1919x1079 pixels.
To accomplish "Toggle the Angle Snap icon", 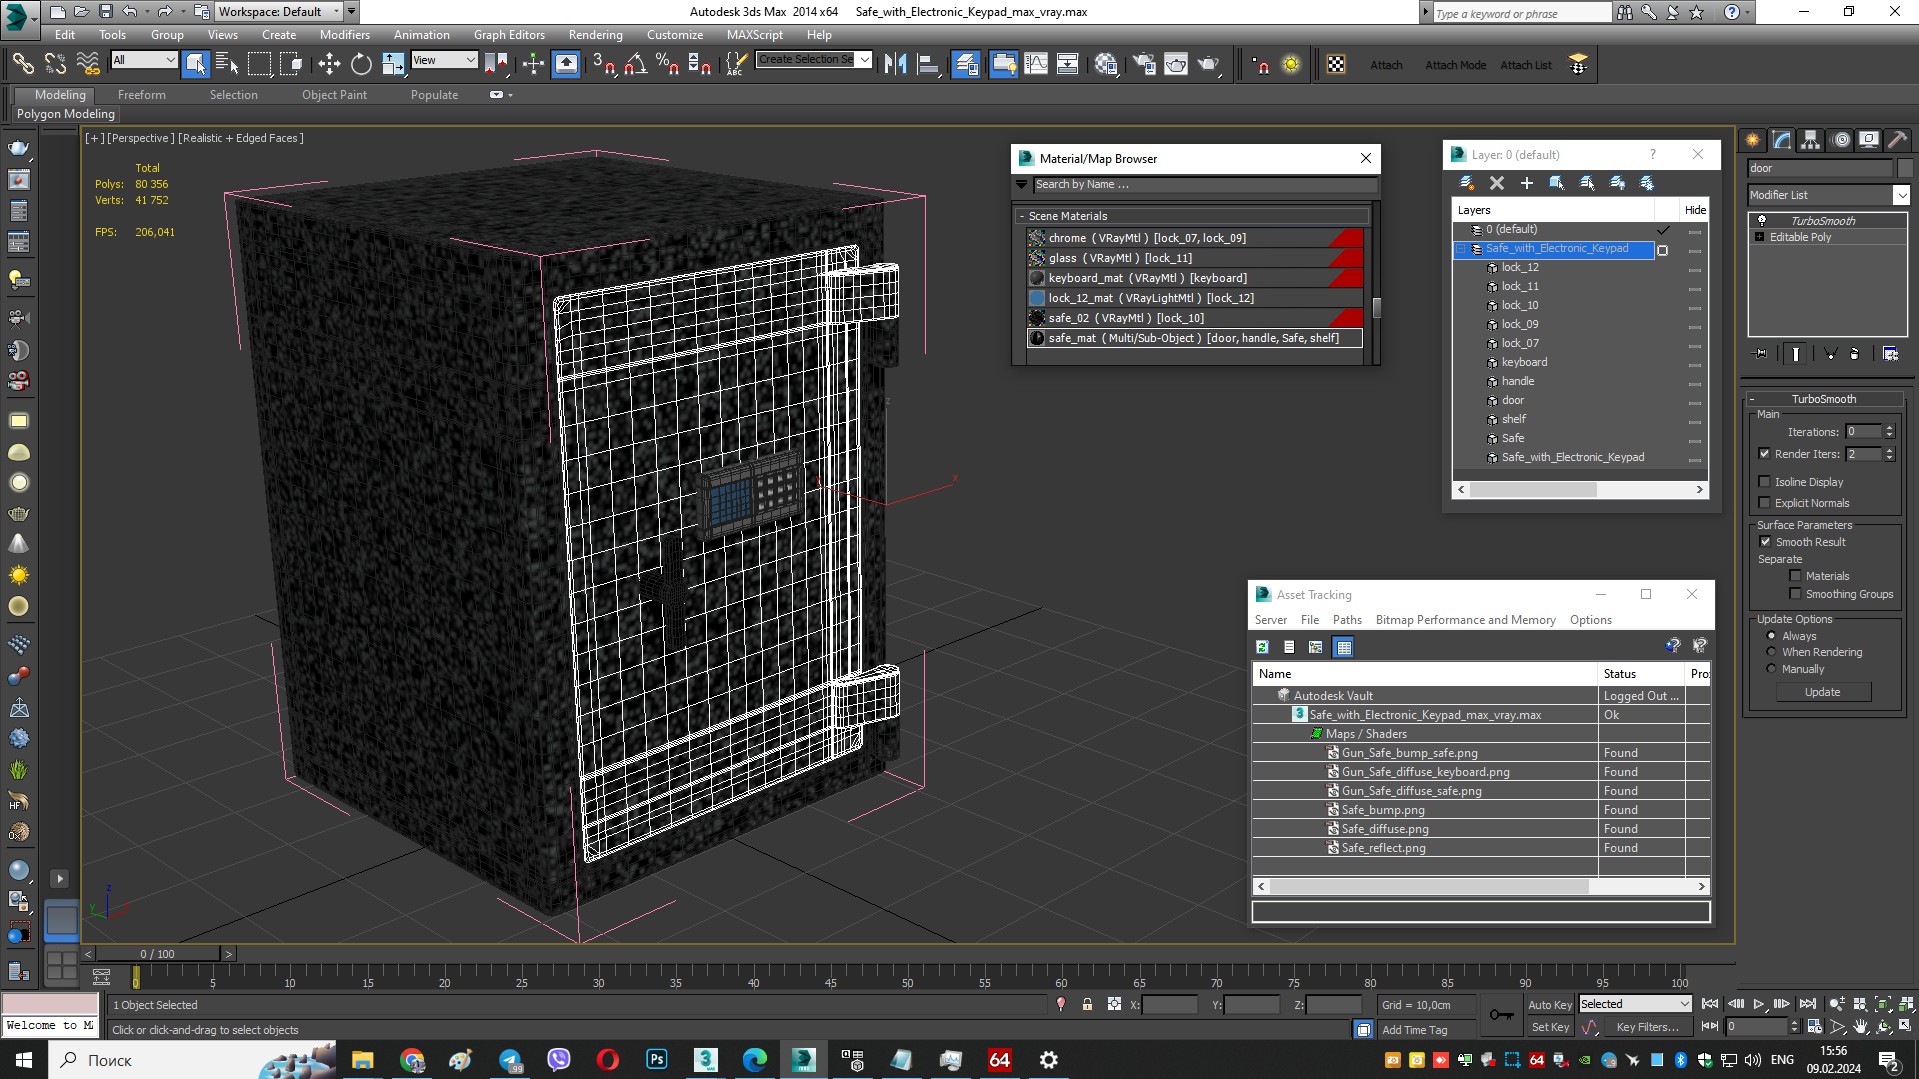I will point(635,64).
